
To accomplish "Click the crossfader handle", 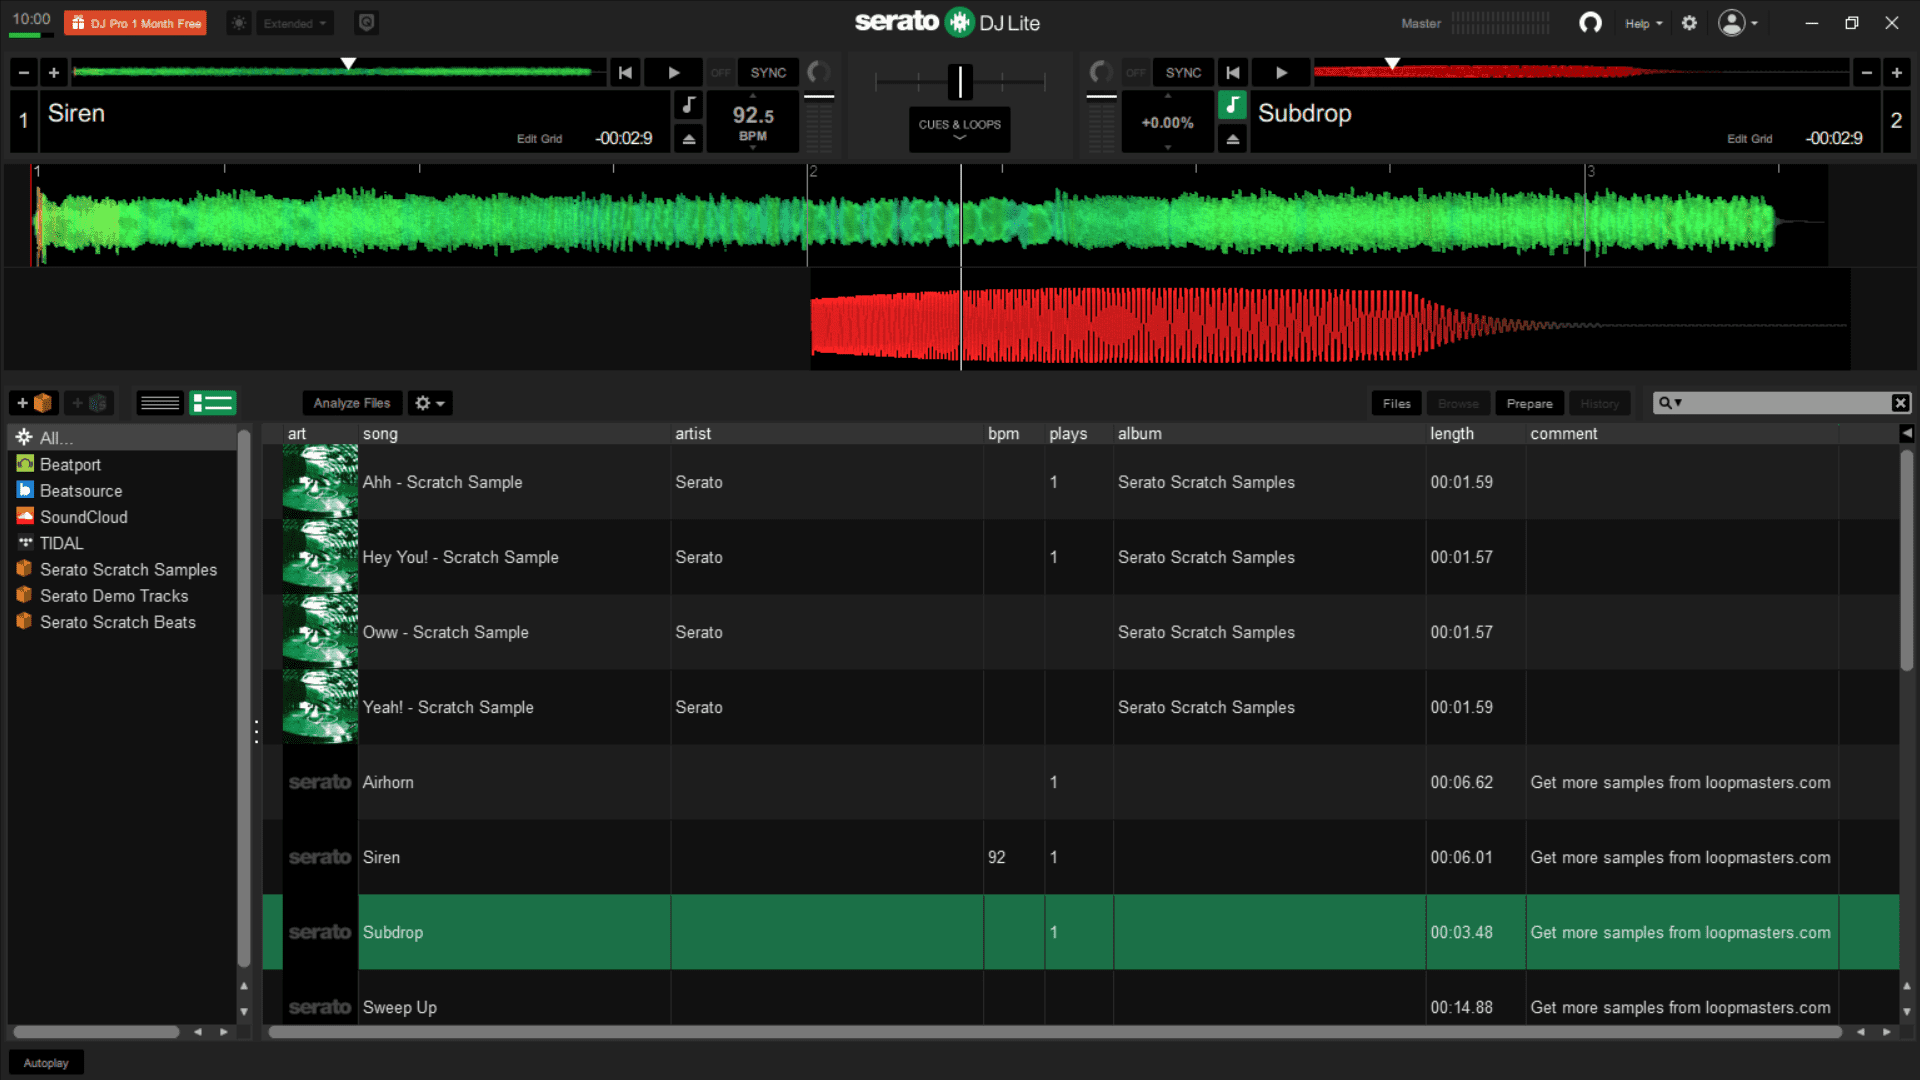I will tap(960, 82).
